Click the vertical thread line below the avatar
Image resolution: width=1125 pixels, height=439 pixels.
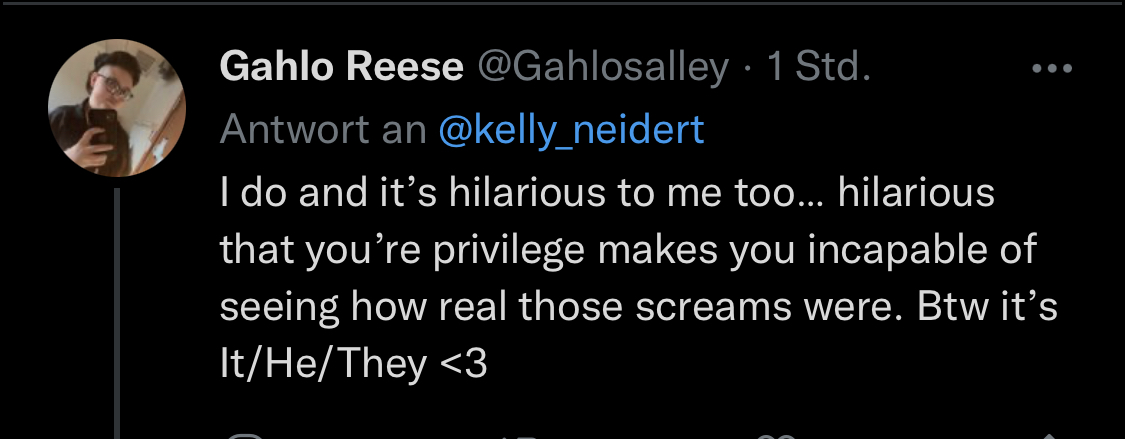[117, 313]
